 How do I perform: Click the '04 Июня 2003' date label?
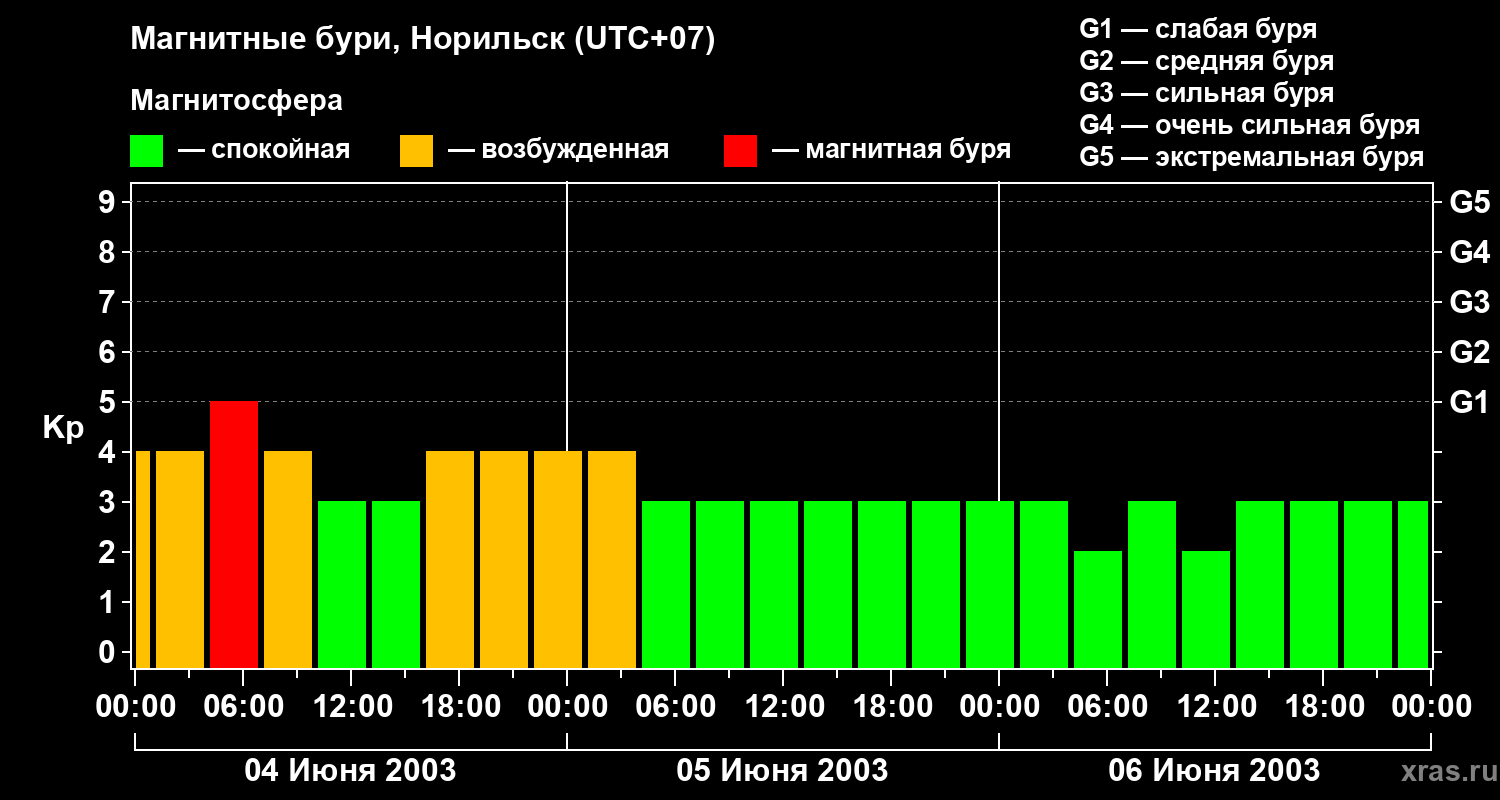click(351, 771)
